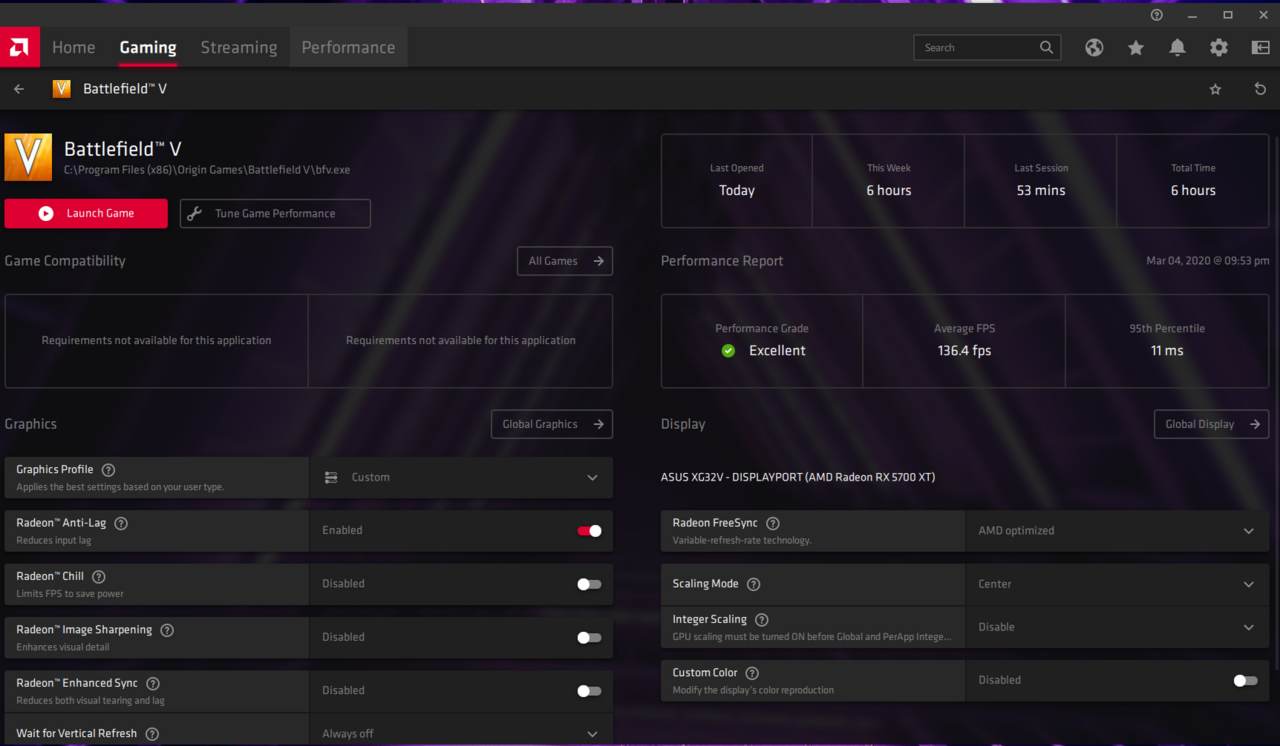
Task: Click the magnifier search icon
Action: pos(1046,47)
